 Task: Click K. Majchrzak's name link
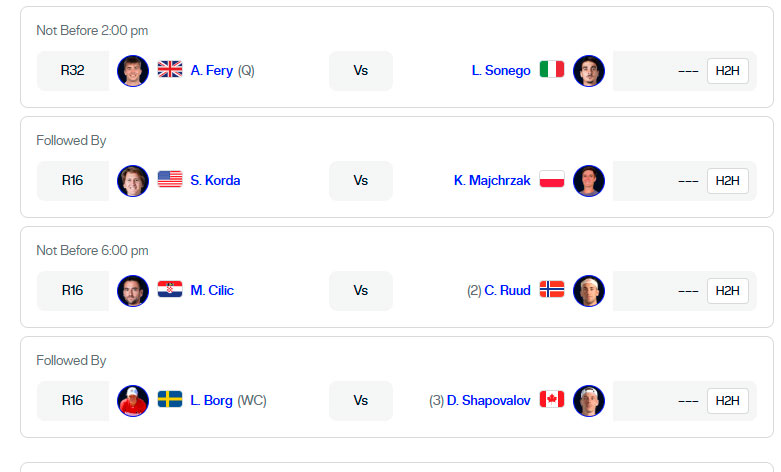(x=492, y=180)
